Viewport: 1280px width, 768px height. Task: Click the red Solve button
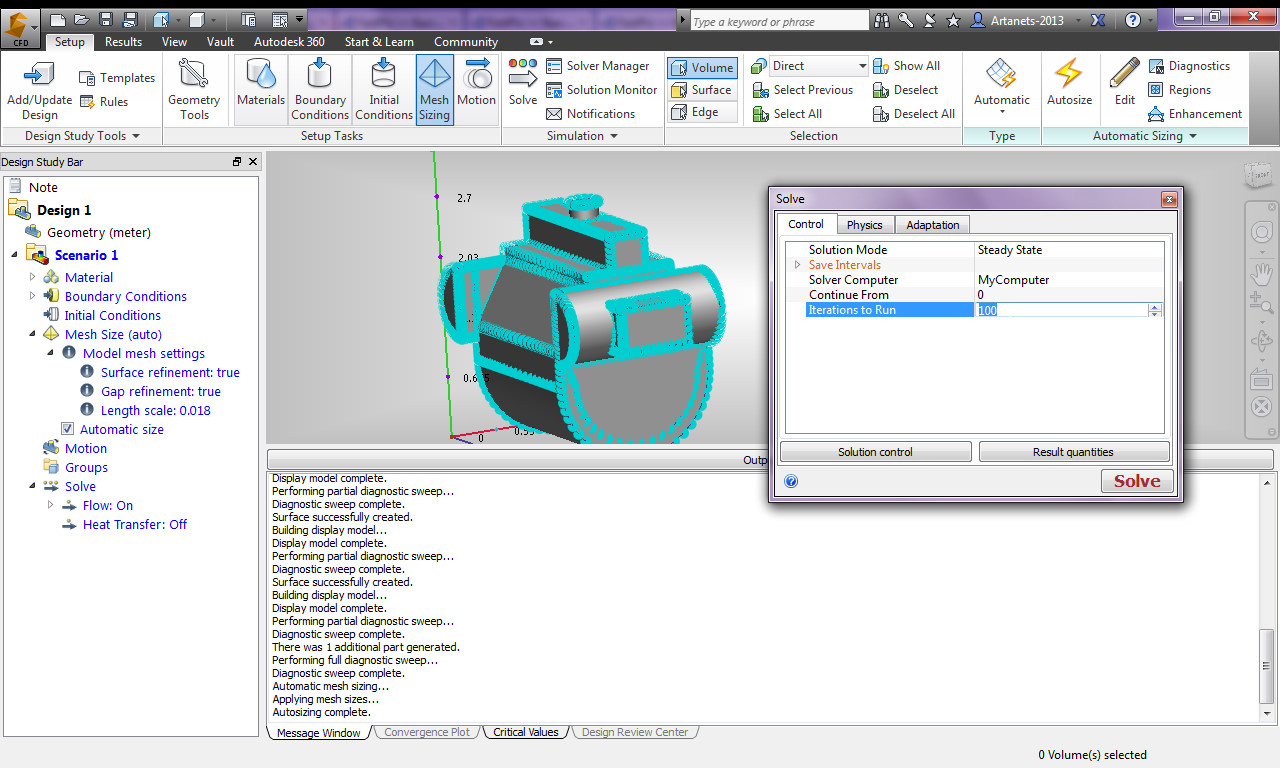1137,481
